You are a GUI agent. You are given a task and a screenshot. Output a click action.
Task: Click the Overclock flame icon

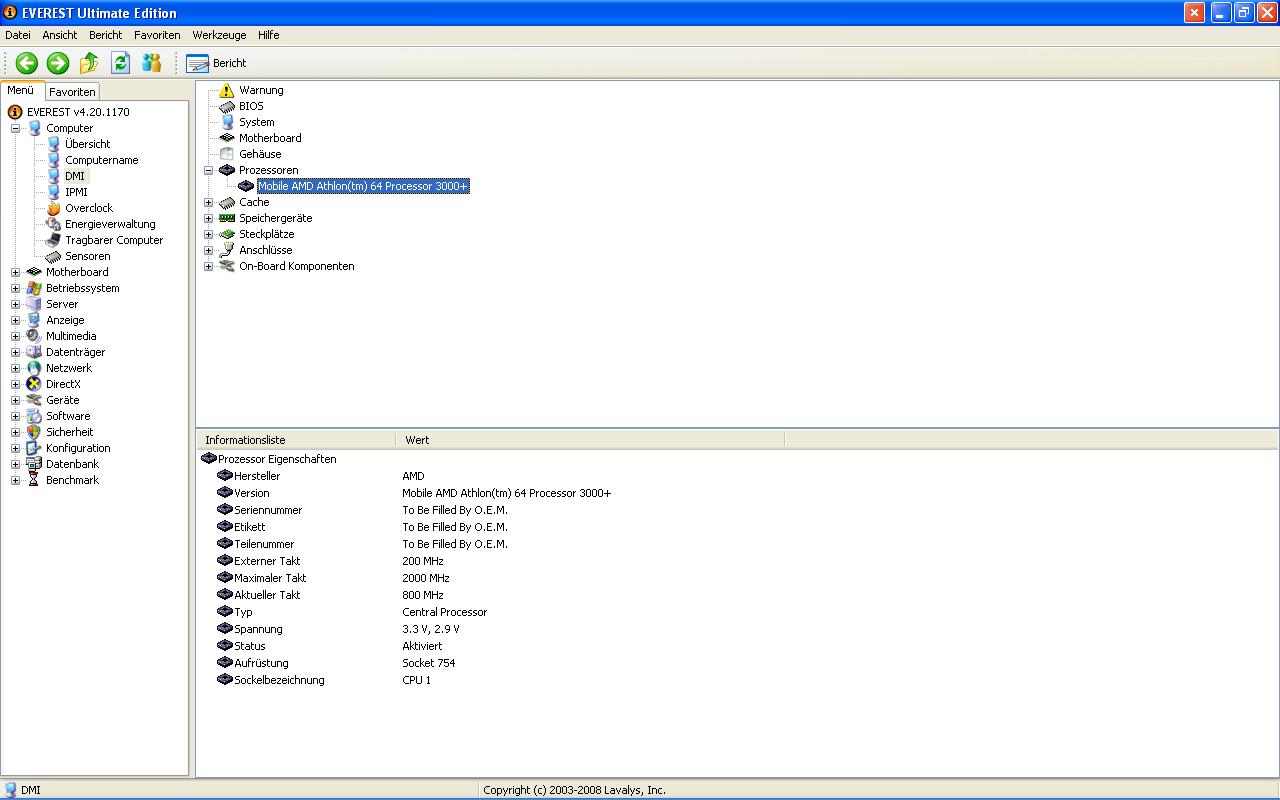pyautogui.click(x=54, y=208)
